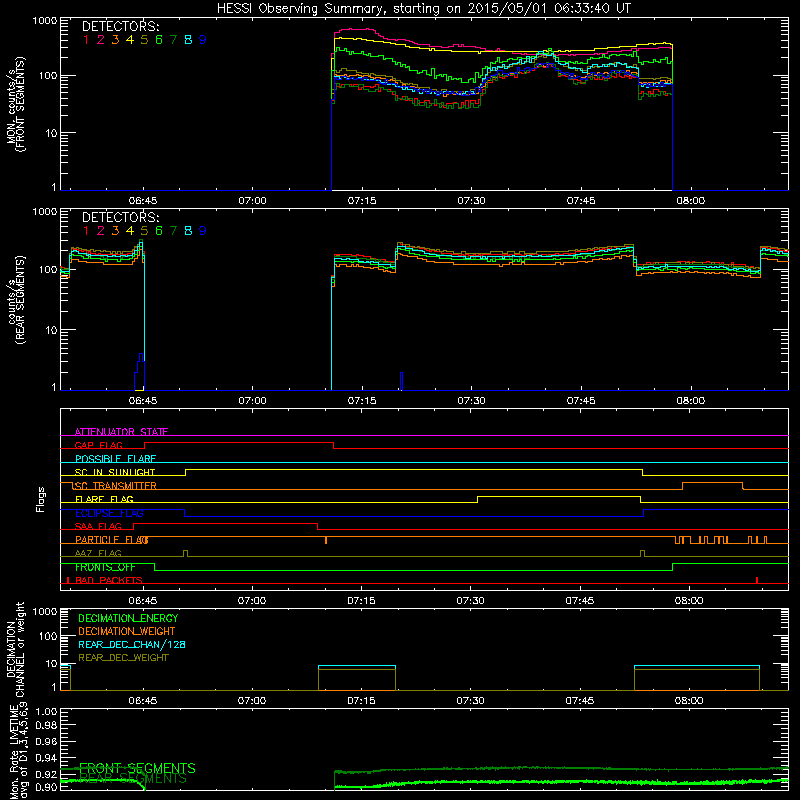Screen dimensions: 800x800
Task: Click 1.00 tick on the livetime axis
Action: pyautogui.click(x=47, y=712)
